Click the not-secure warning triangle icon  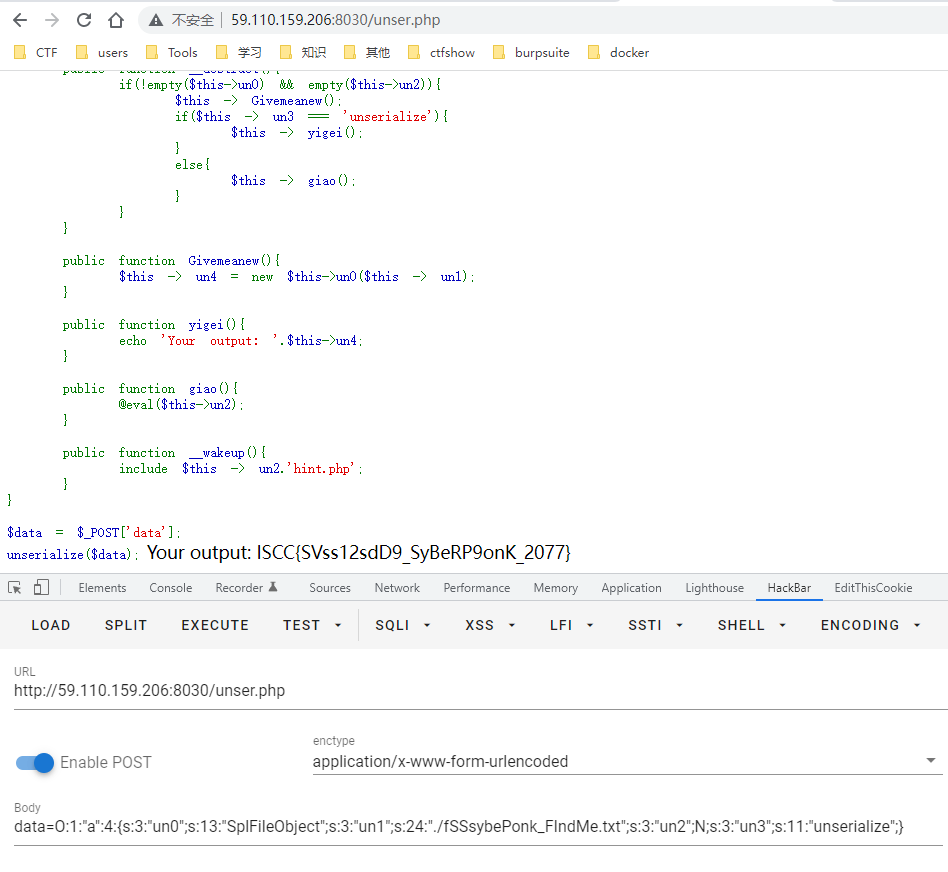(156, 20)
